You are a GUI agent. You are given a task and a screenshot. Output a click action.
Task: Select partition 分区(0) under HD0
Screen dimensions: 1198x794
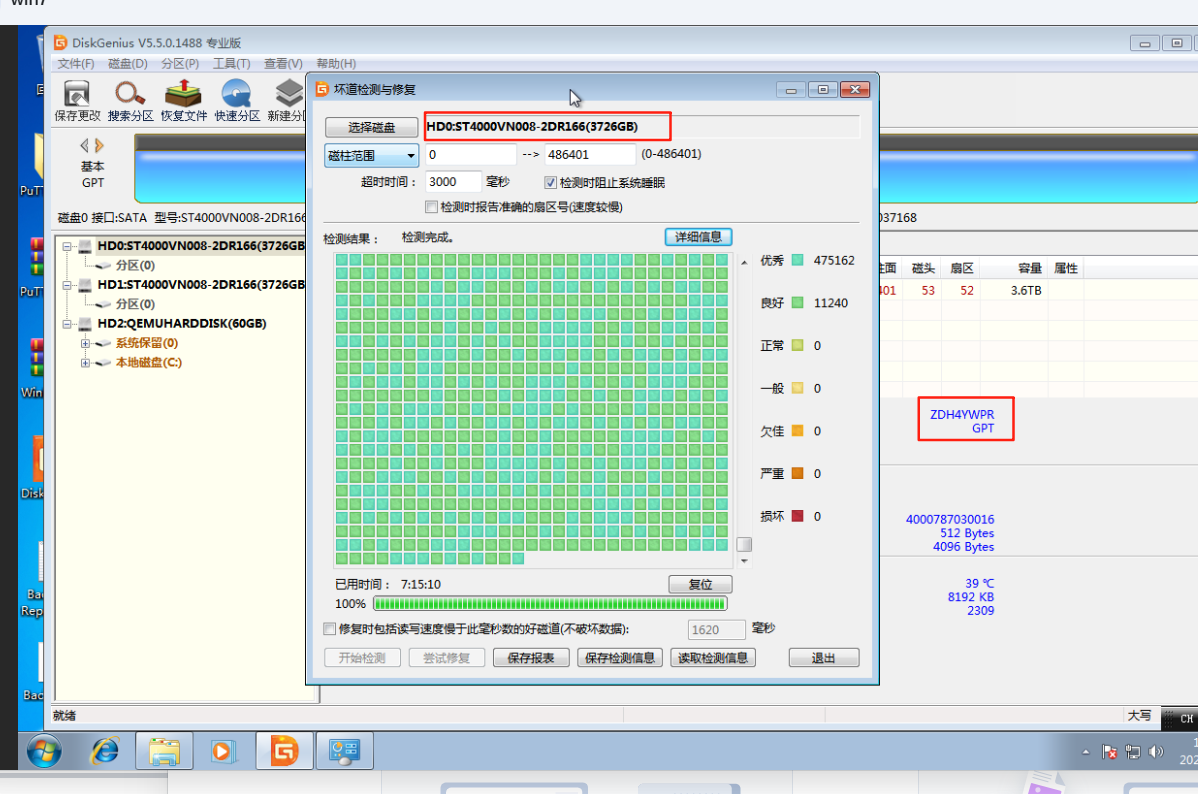[135, 265]
